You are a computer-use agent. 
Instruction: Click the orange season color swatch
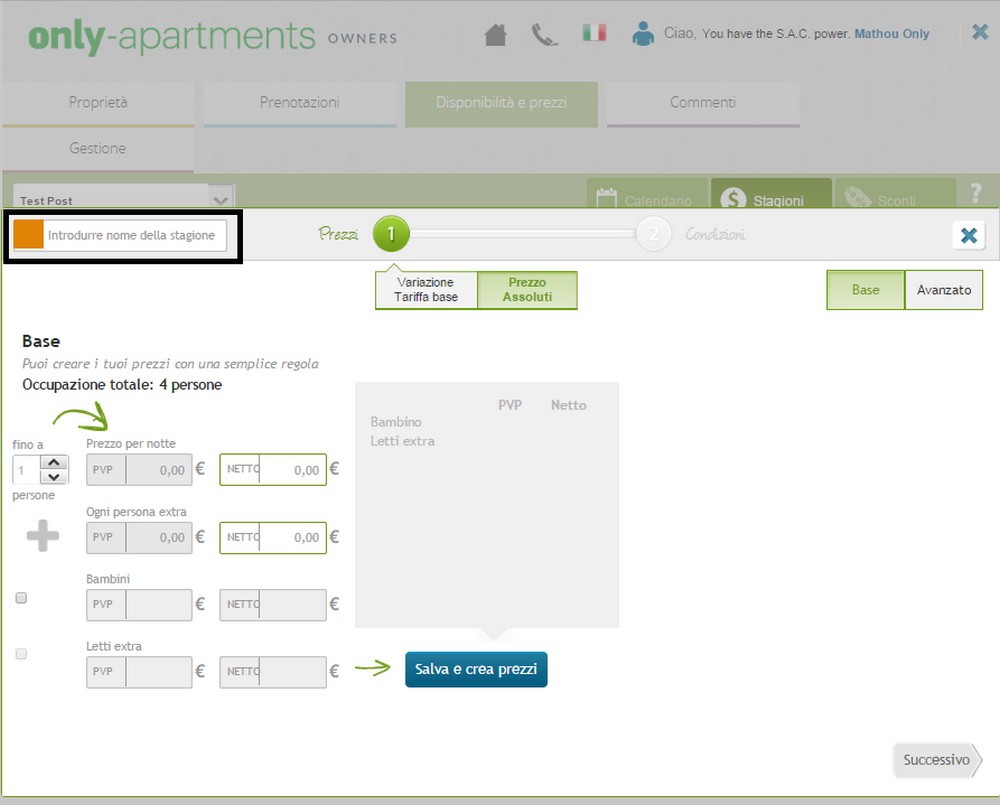click(29, 235)
